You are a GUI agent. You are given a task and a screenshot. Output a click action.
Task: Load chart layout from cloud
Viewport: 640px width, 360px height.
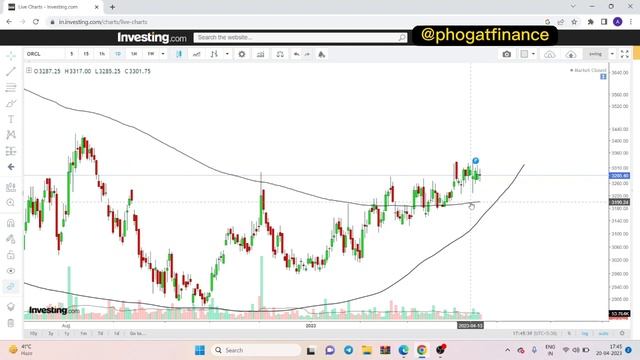pos(550,54)
